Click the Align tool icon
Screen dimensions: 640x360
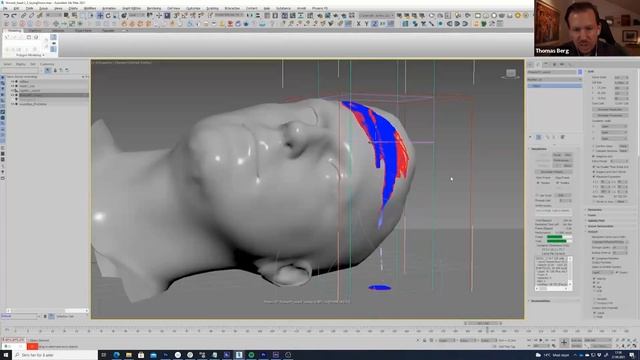pyautogui.click(x=258, y=16)
